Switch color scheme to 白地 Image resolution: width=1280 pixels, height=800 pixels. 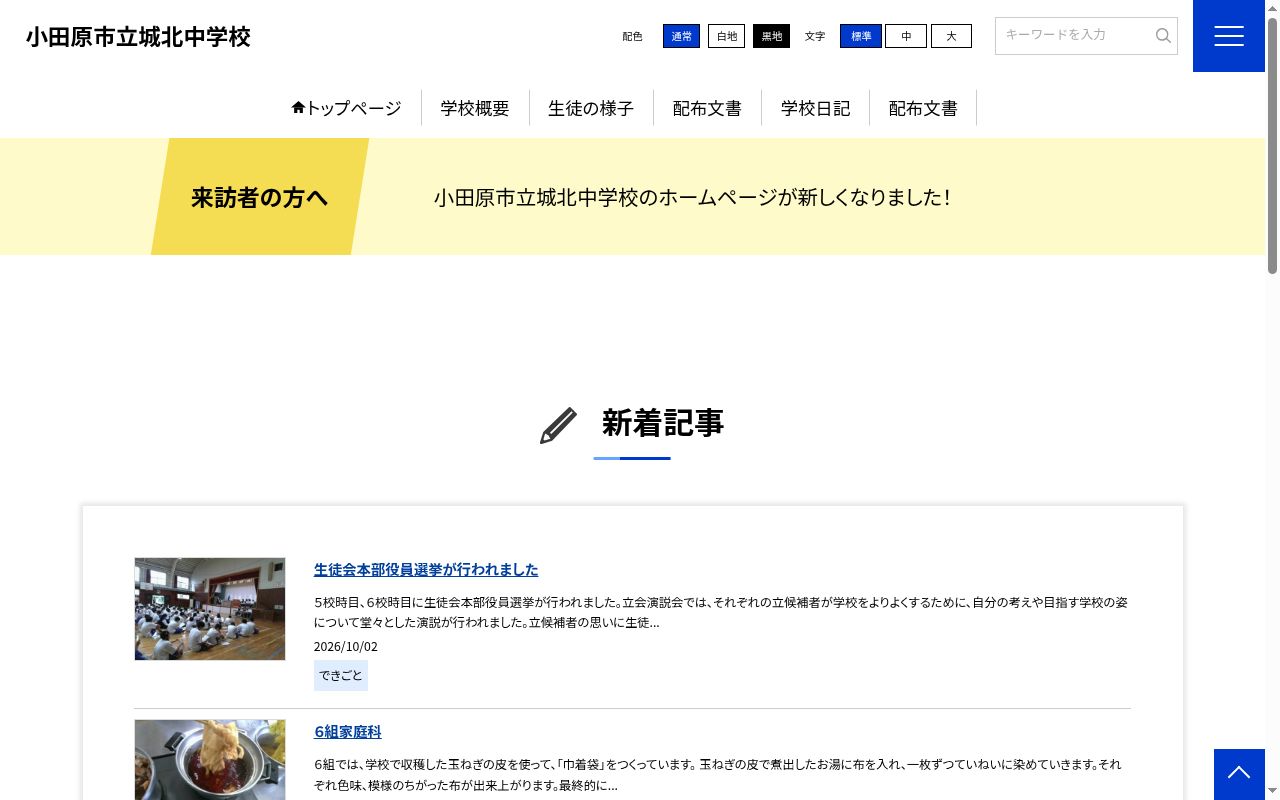pyautogui.click(x=726, y=36)
